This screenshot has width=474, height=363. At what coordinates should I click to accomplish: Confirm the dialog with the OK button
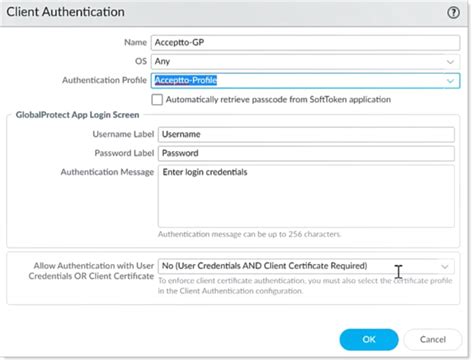pyautogui.click(x=369, y=339)
